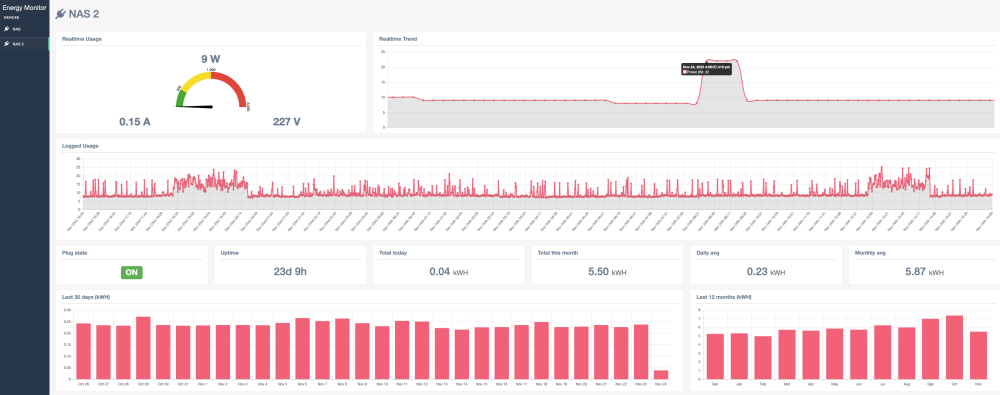Click the plug icon beside NAS in sidebar
This screenshot has height=395, width=1000.
click(x=6, y=29)
